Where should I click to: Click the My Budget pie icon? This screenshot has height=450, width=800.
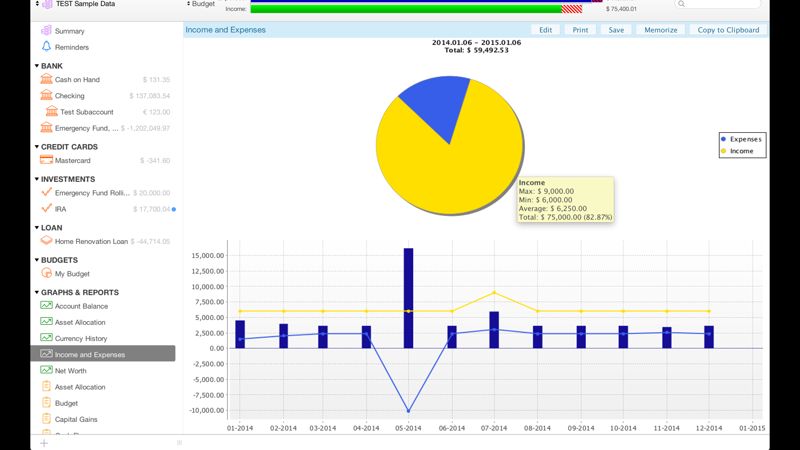click(x=46, y=273)
